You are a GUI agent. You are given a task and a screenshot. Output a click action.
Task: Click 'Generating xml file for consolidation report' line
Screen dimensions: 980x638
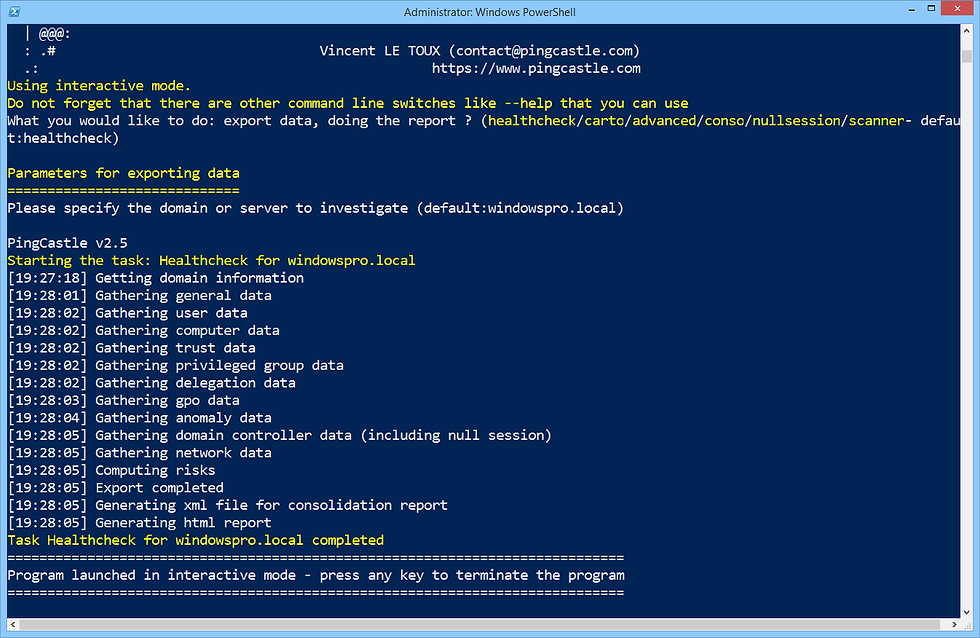click(228, 506)
